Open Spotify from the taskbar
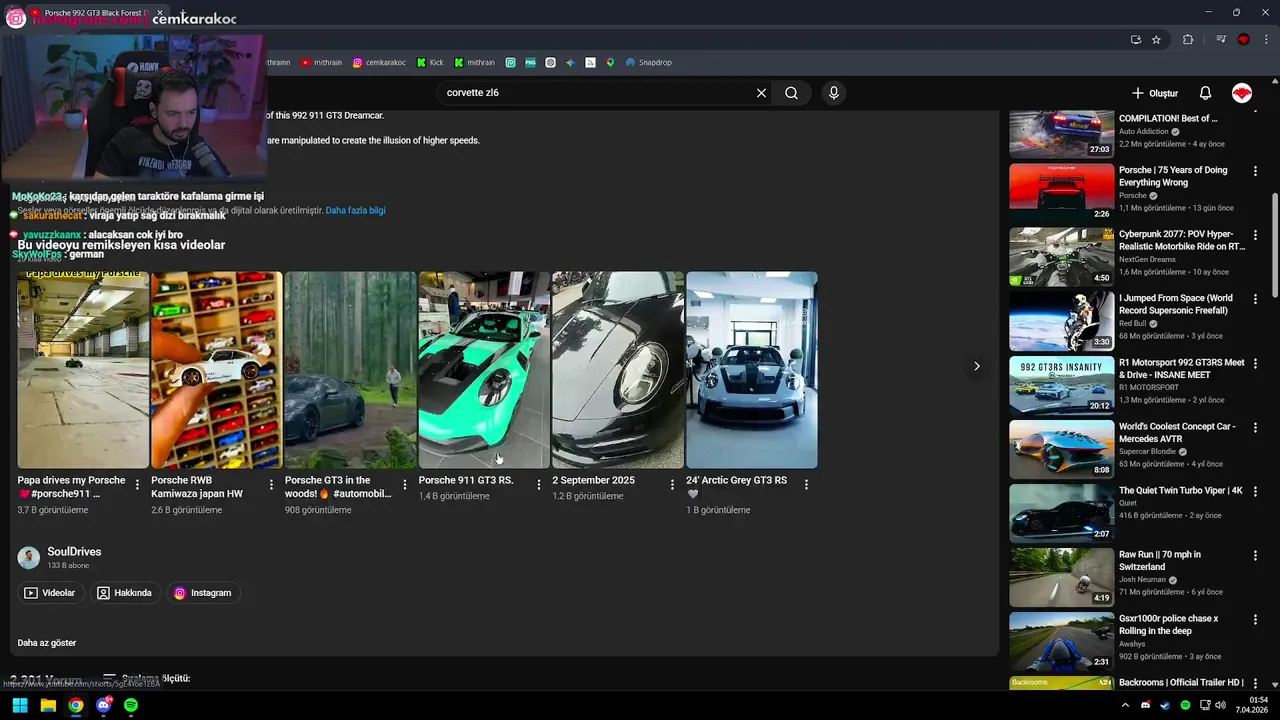Image resolution: width=1280 pixels, height=720 pixels. coord(131,705)
